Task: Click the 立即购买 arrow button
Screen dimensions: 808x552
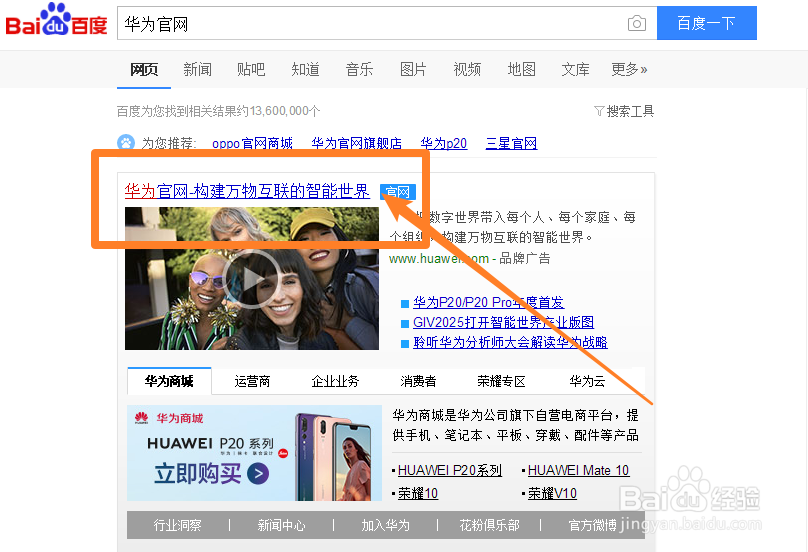Action: point(258,473)
